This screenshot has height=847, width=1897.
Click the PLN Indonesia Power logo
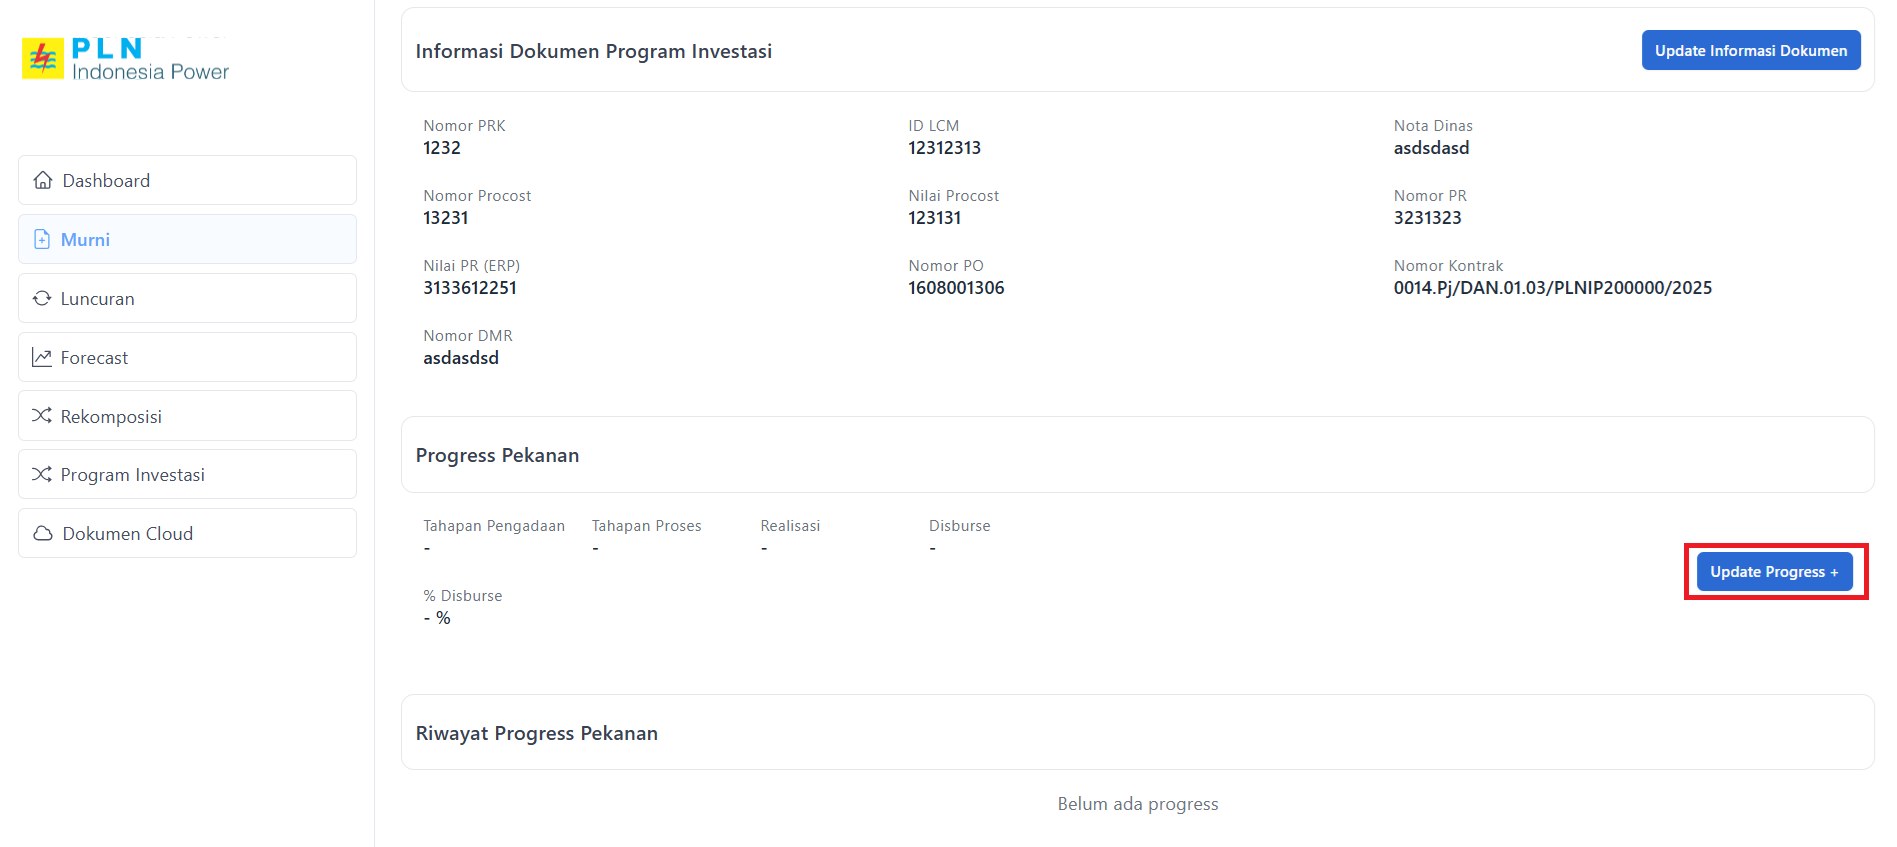tap(126, 60)
